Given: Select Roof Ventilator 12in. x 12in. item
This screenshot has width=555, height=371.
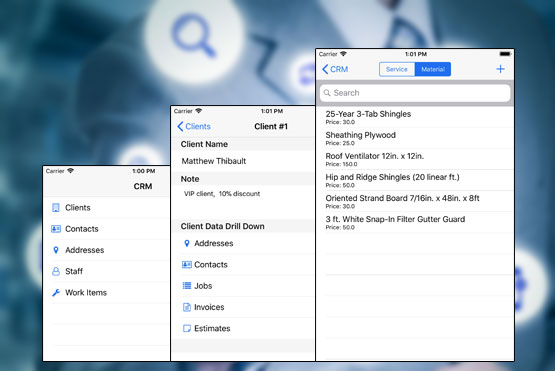Looking at the screenshot, I should coord(415,159).
